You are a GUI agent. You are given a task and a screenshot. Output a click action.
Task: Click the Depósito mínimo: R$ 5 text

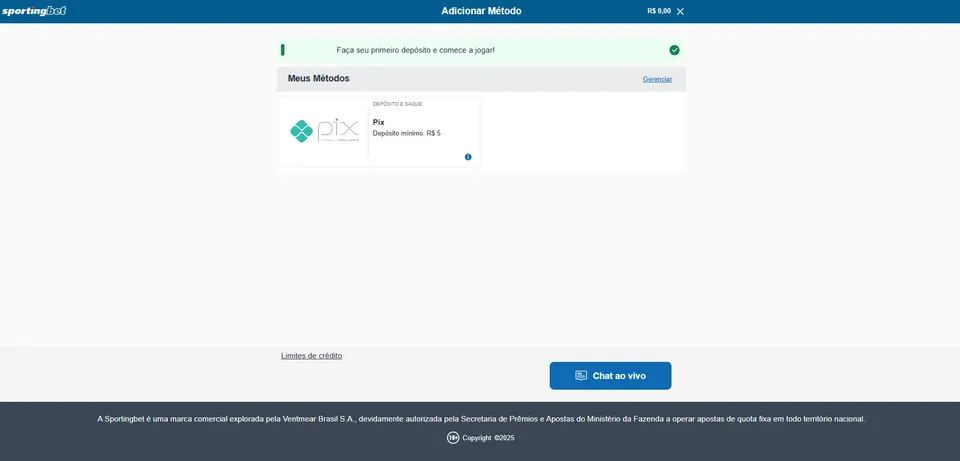[x=406, y=133]
